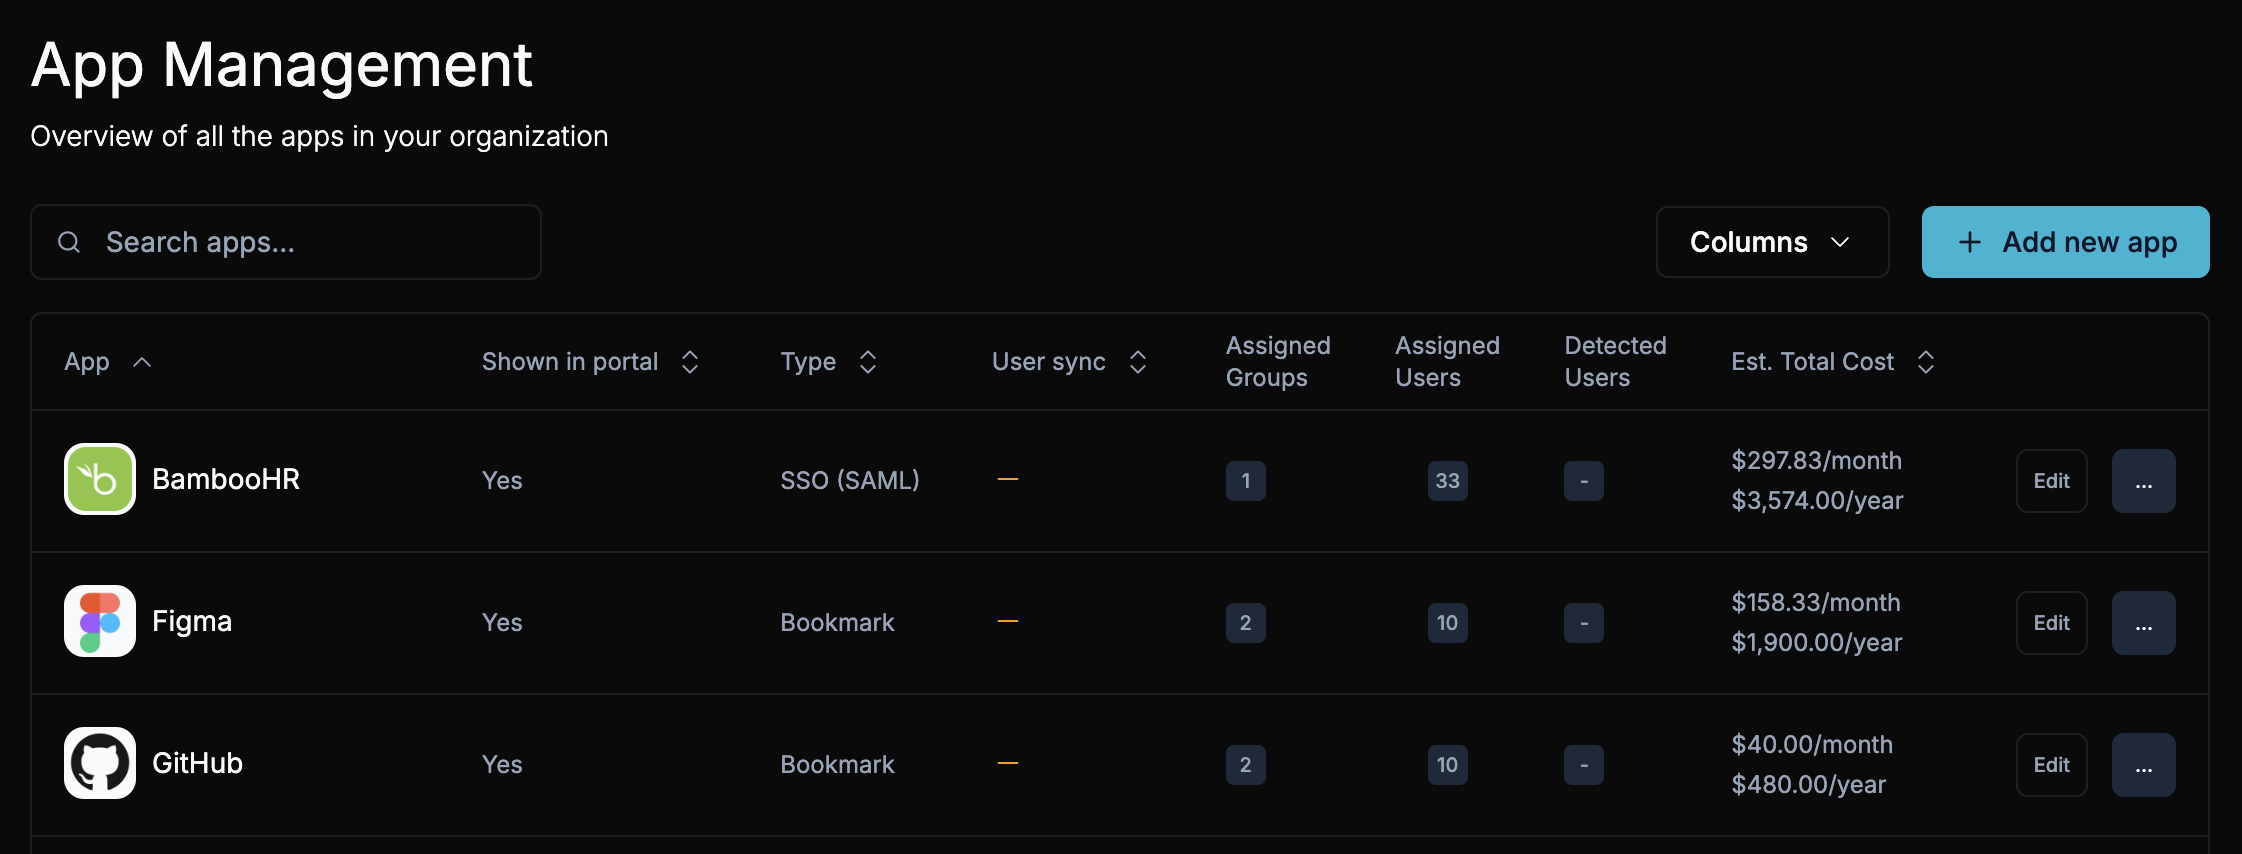2242x854 pixels.
Task: Open the Columns dropdown
Action: [x=1772, y=242]
